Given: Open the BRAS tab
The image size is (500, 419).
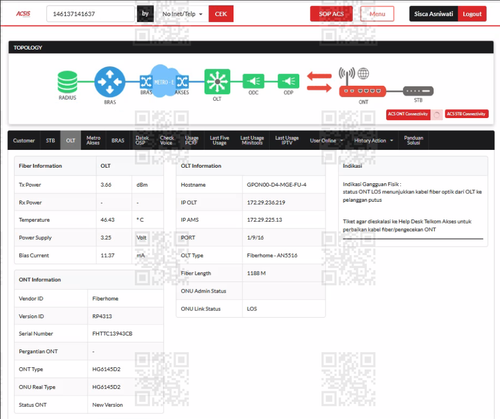Looking at the screenshot, I should [x=118, y=141].
